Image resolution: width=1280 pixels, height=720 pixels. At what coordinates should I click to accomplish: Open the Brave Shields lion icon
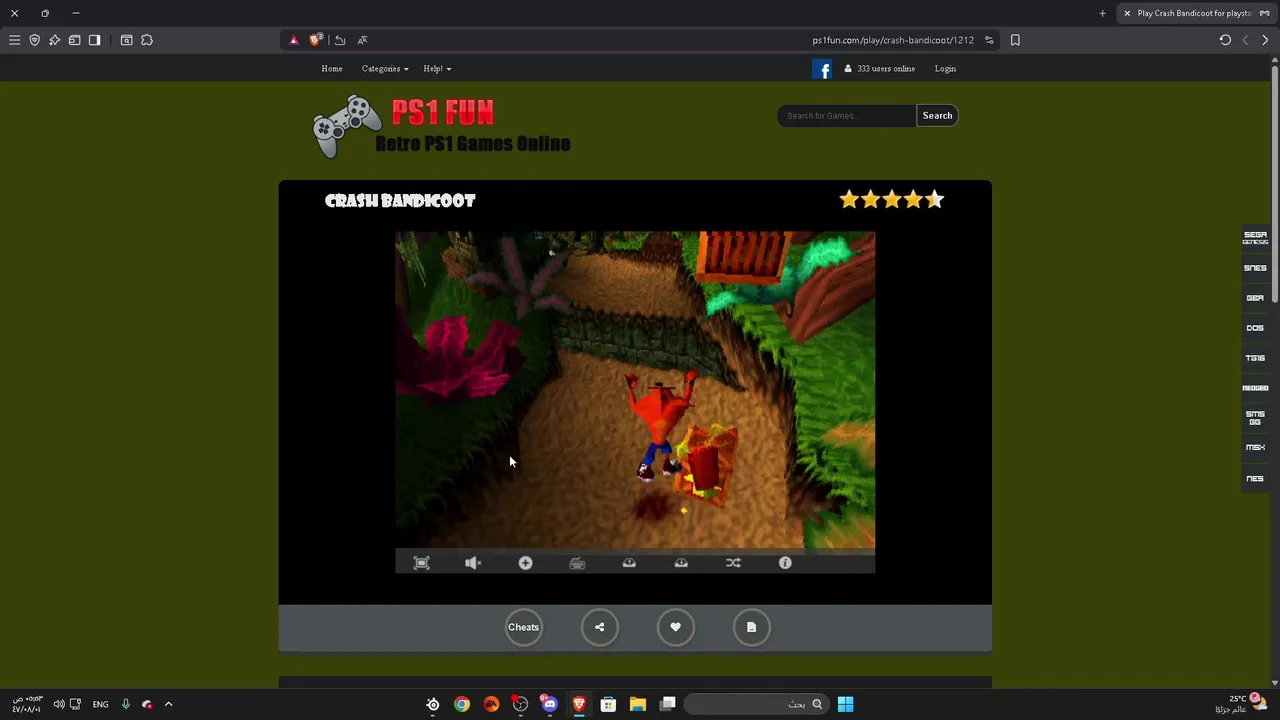(316, 40)
